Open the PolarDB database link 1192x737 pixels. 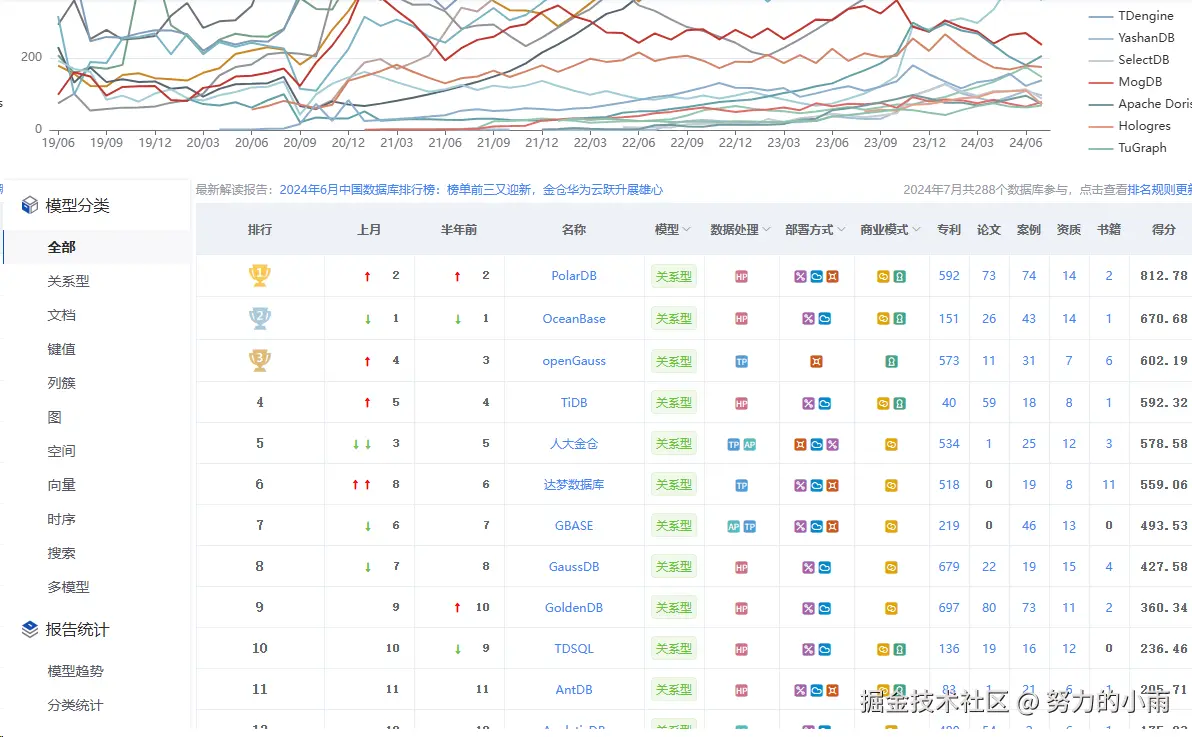tap(574, 276)
